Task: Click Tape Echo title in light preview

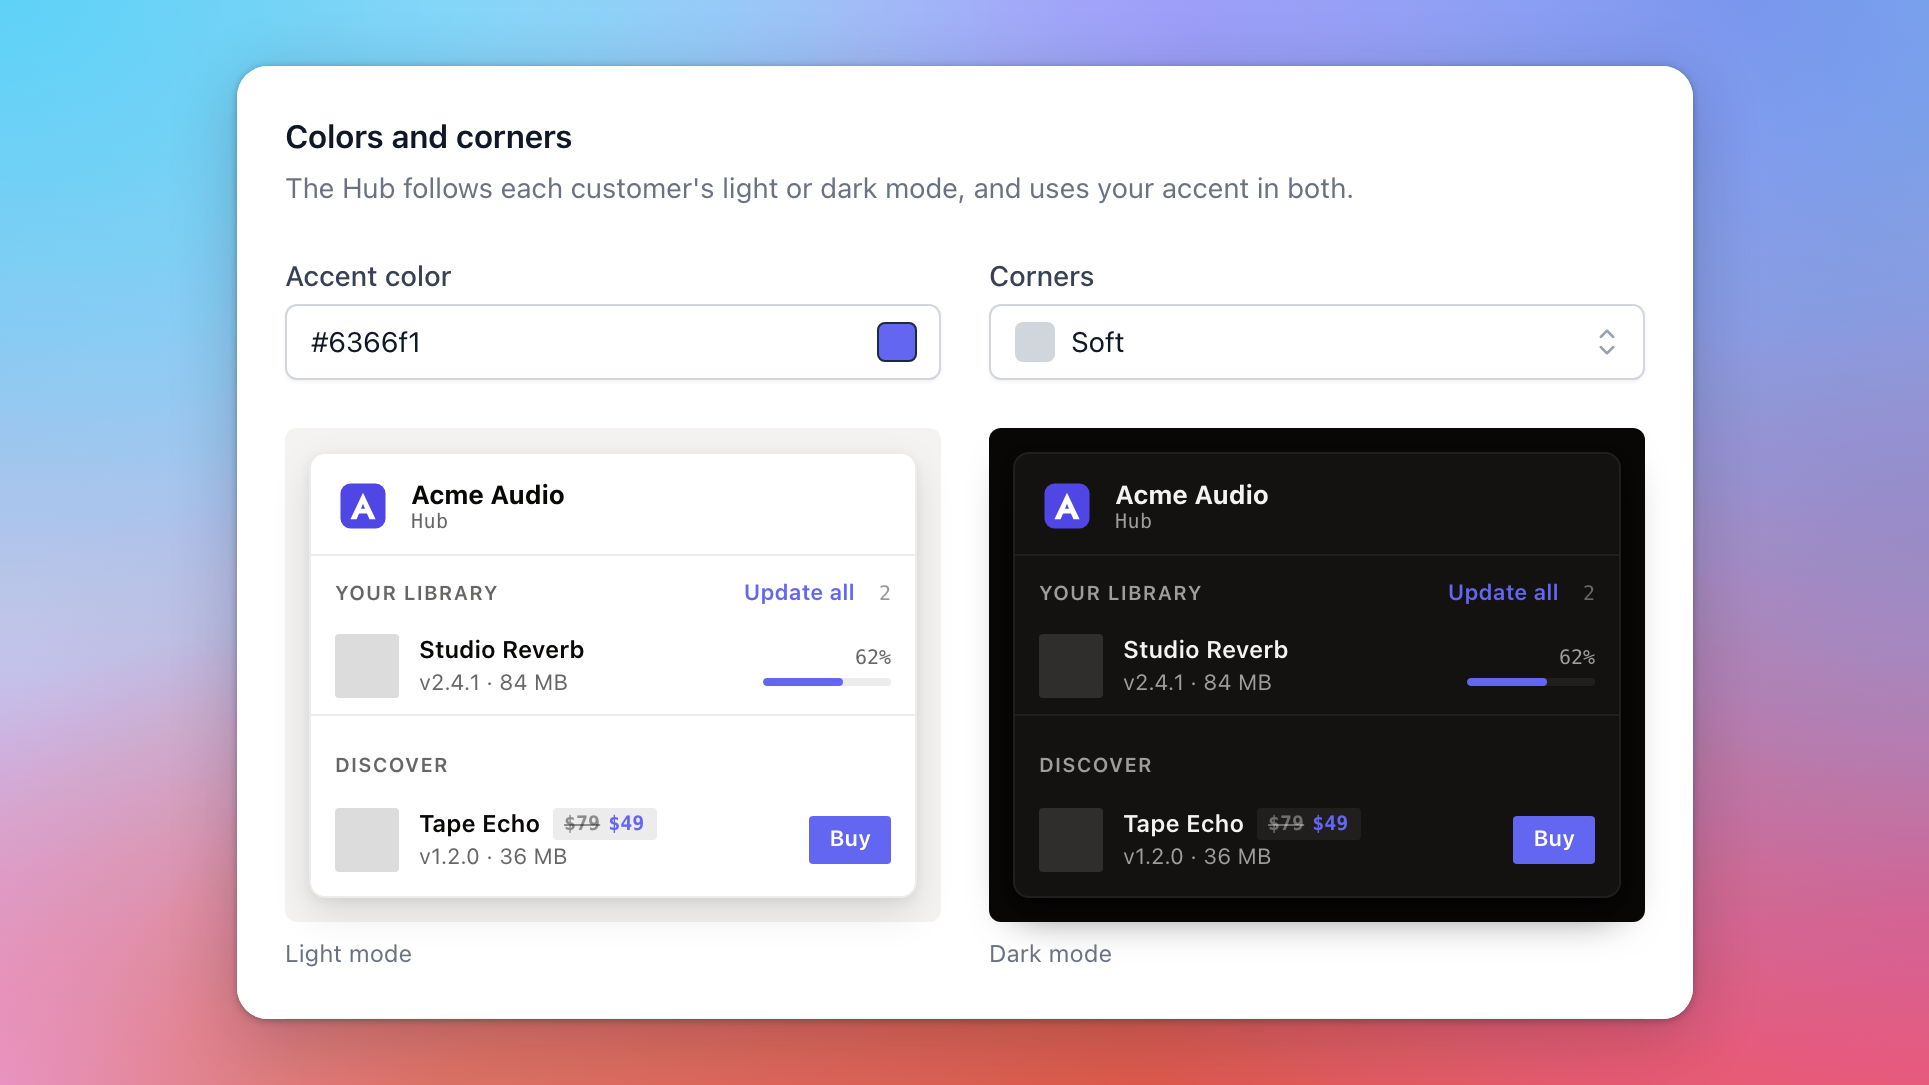Action: [x=480, y=824]
